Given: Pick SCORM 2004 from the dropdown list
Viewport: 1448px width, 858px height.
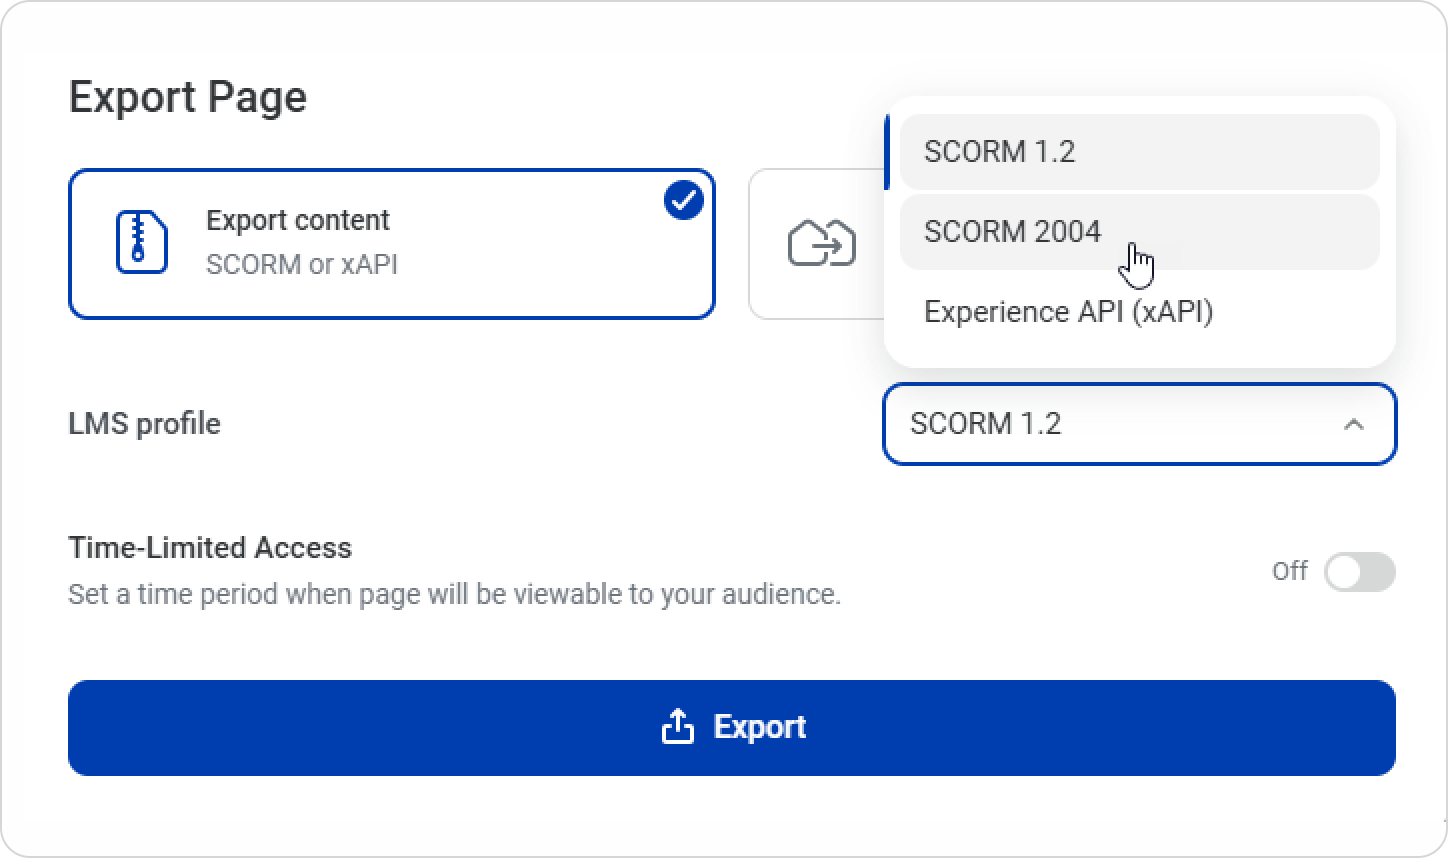Looking at the screenshot, I should tap(1012, 232).
